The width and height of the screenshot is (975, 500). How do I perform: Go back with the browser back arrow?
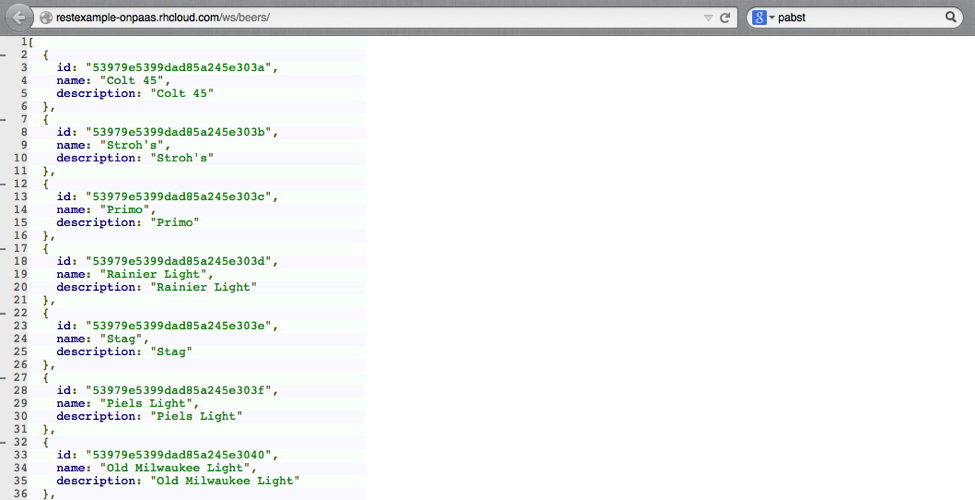coord(18,17)
